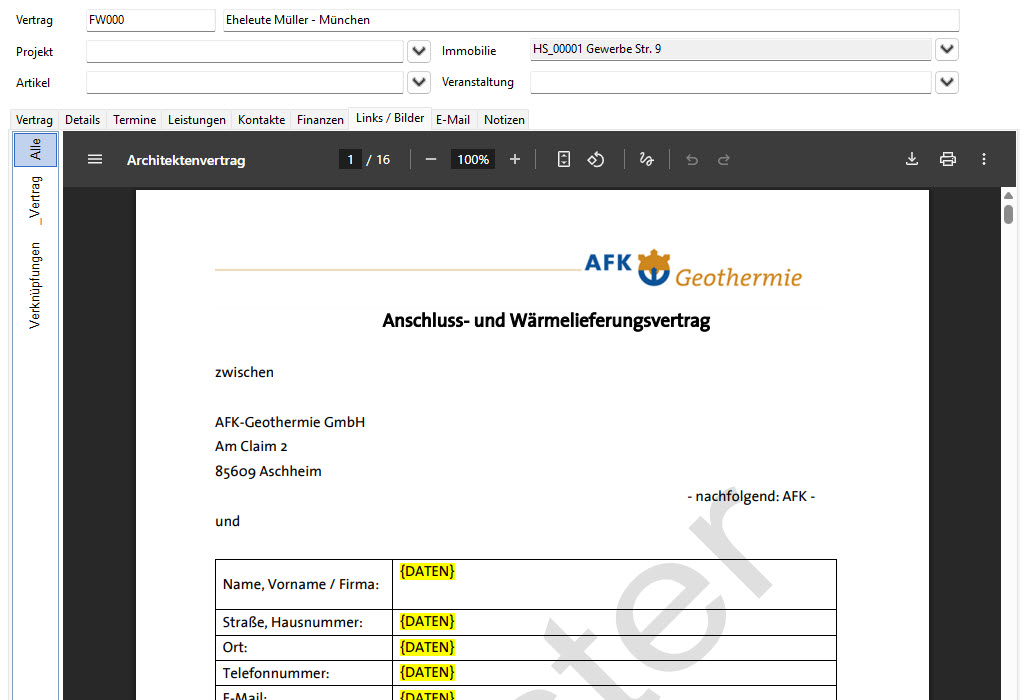This screenshot has width=1023, height=700.
Task: Click the zoom in plus icon
Action: coord(515,160)
